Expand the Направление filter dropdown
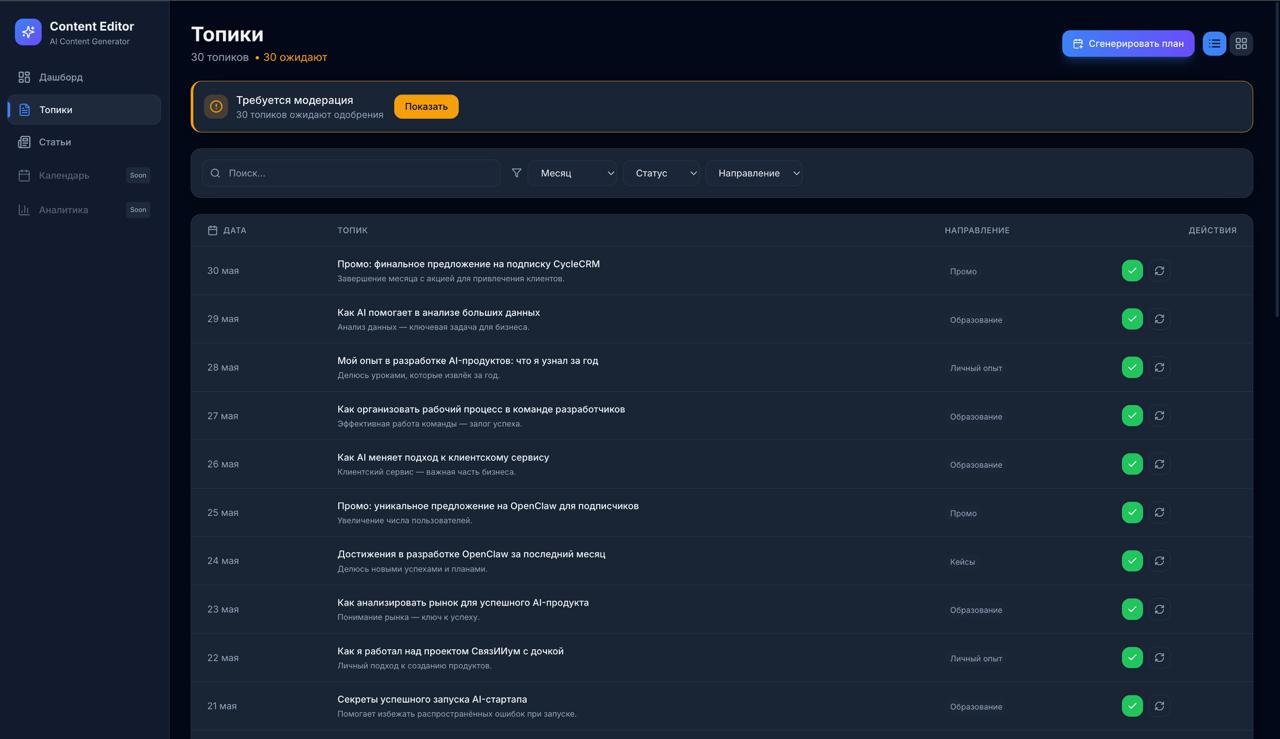 pos(754,173)
